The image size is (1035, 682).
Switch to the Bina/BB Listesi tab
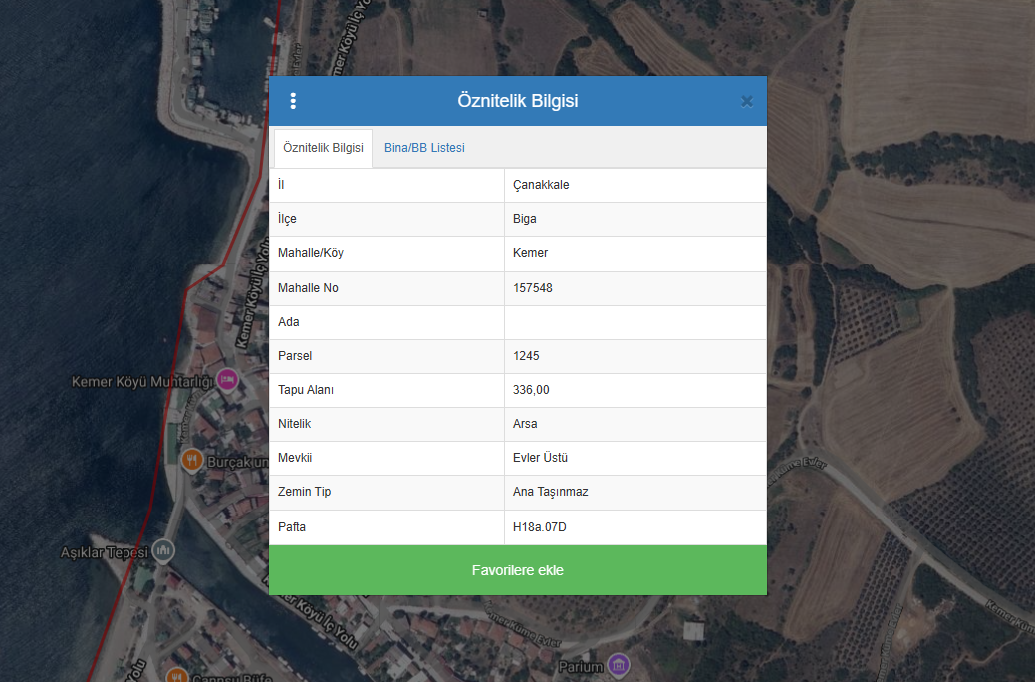(x=424, y=148)
